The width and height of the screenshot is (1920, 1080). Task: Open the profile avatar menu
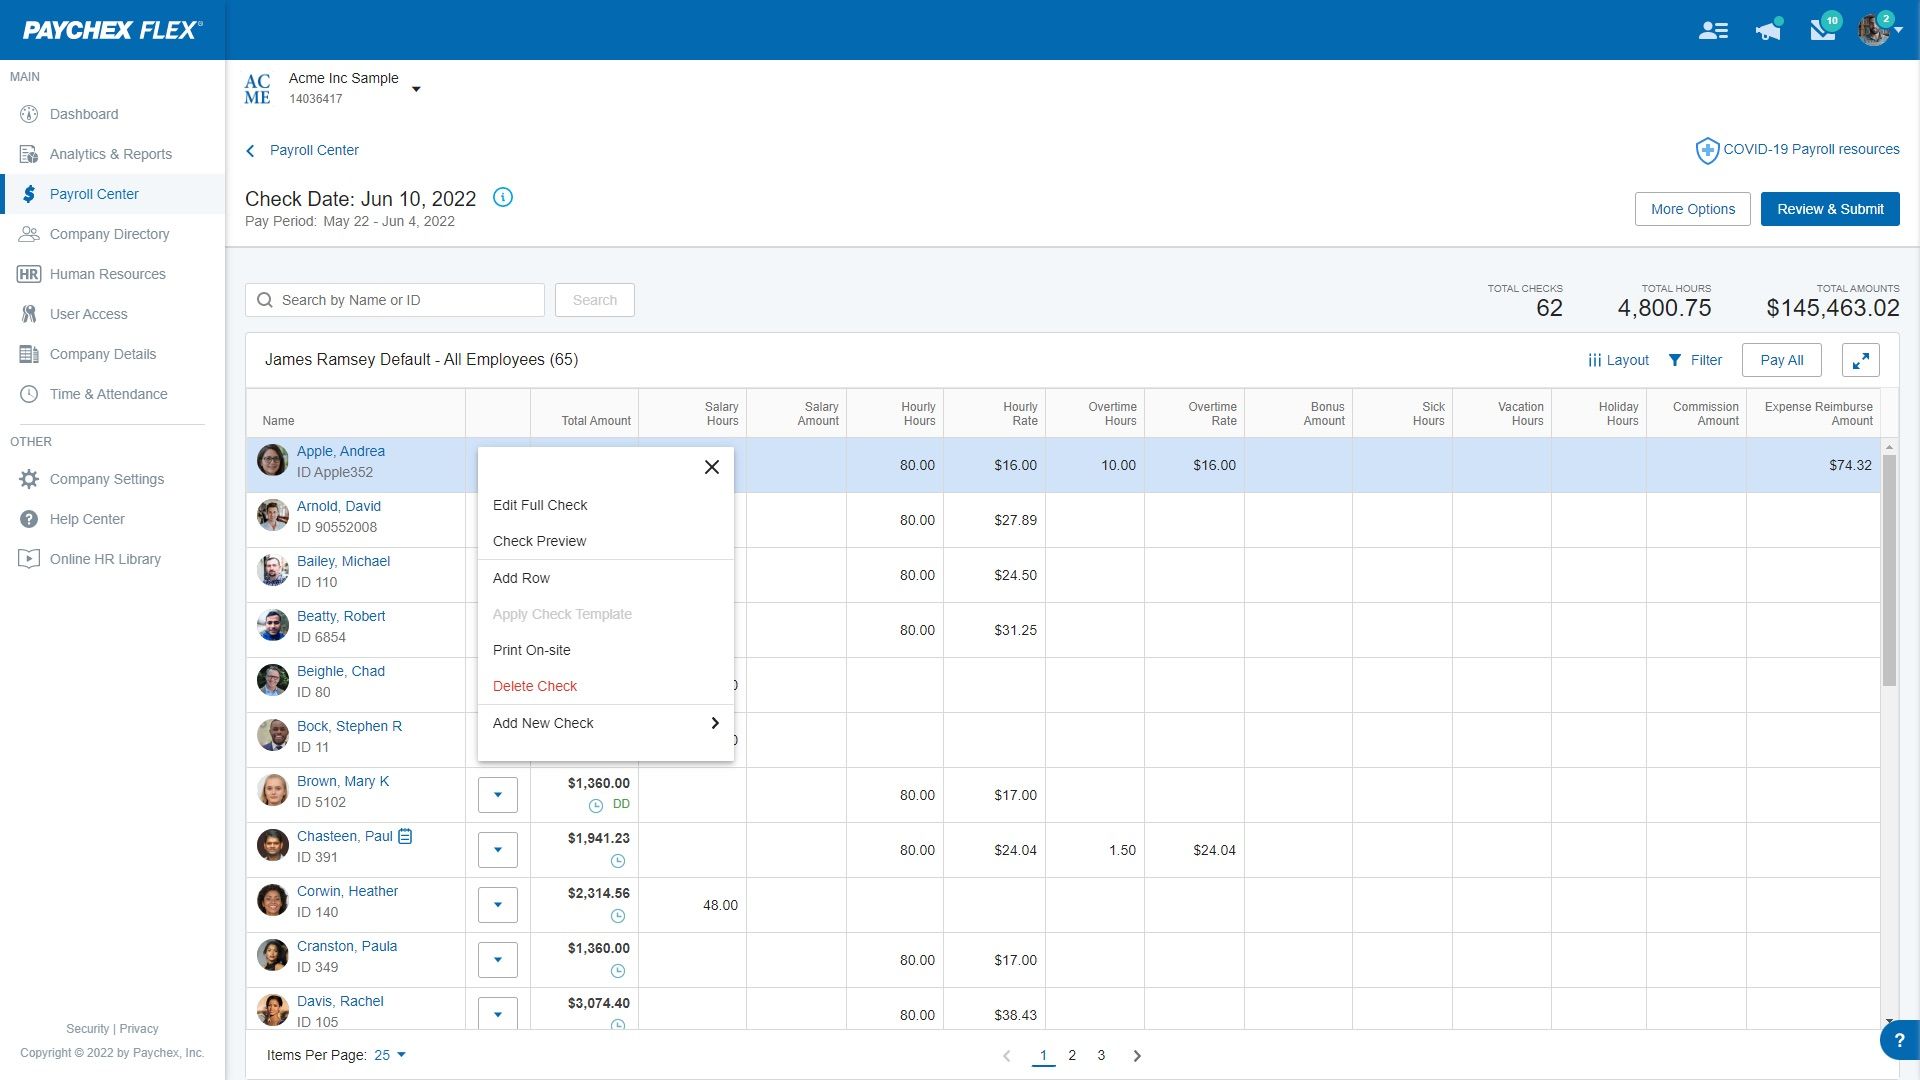click(1874, 30)
